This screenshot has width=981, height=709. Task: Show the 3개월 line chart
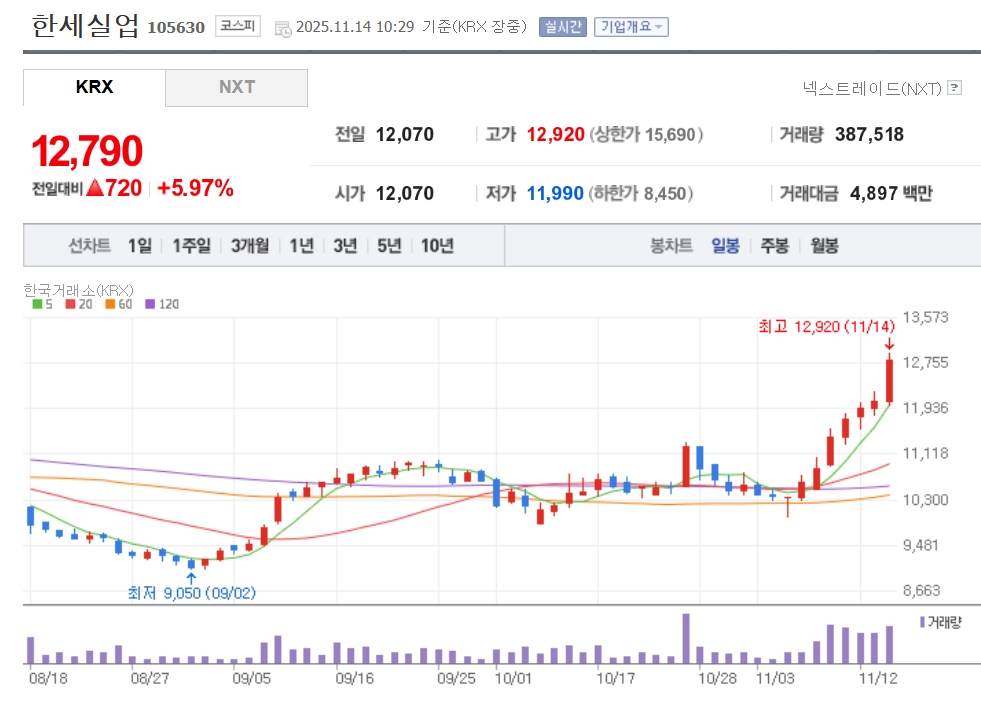249,246
